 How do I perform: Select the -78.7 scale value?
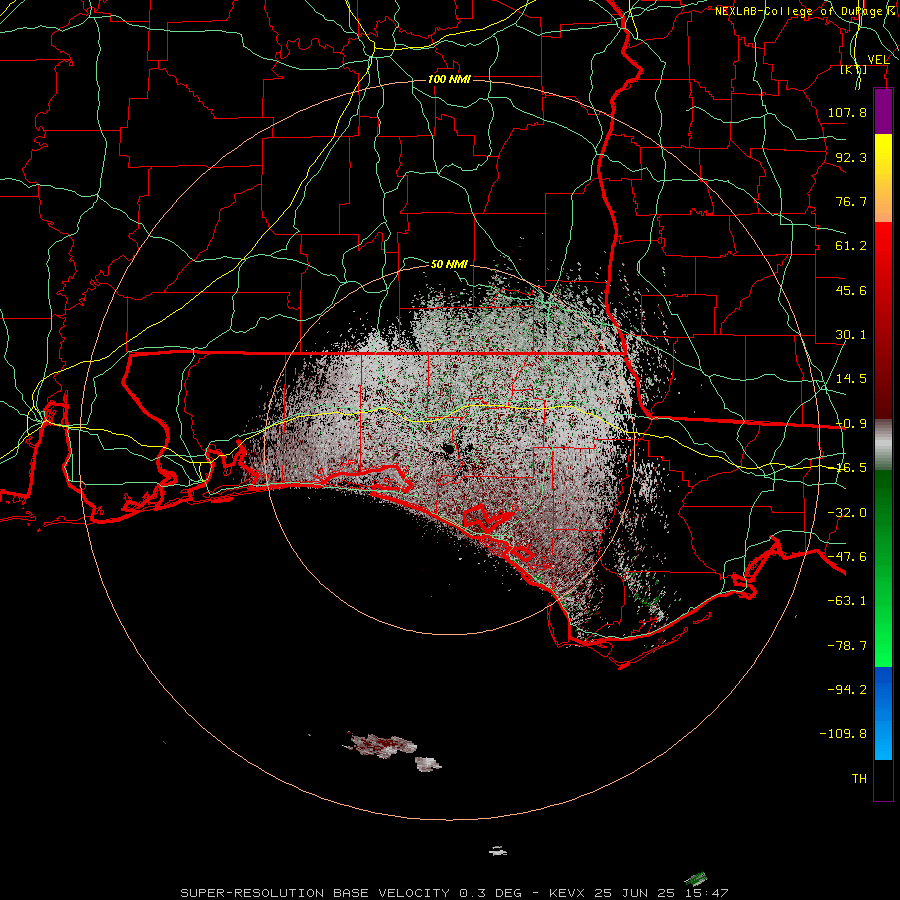click(x=847, y=646)
